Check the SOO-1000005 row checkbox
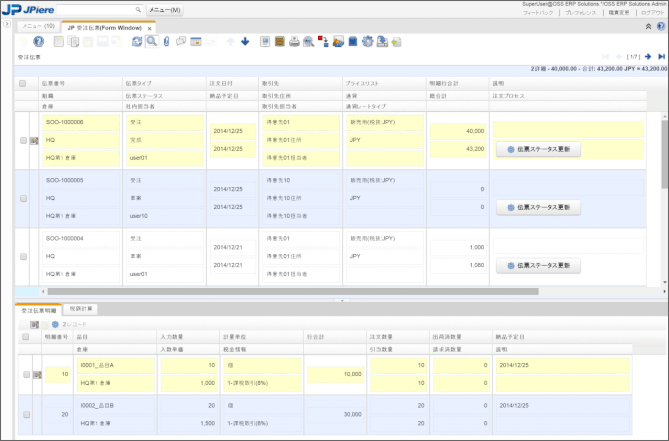This screenshot has height=441, width=669. click(x=23, y=198)
